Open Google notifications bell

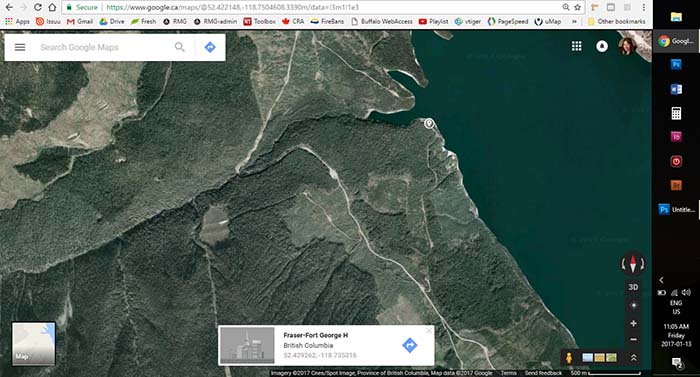coord(602,46)
